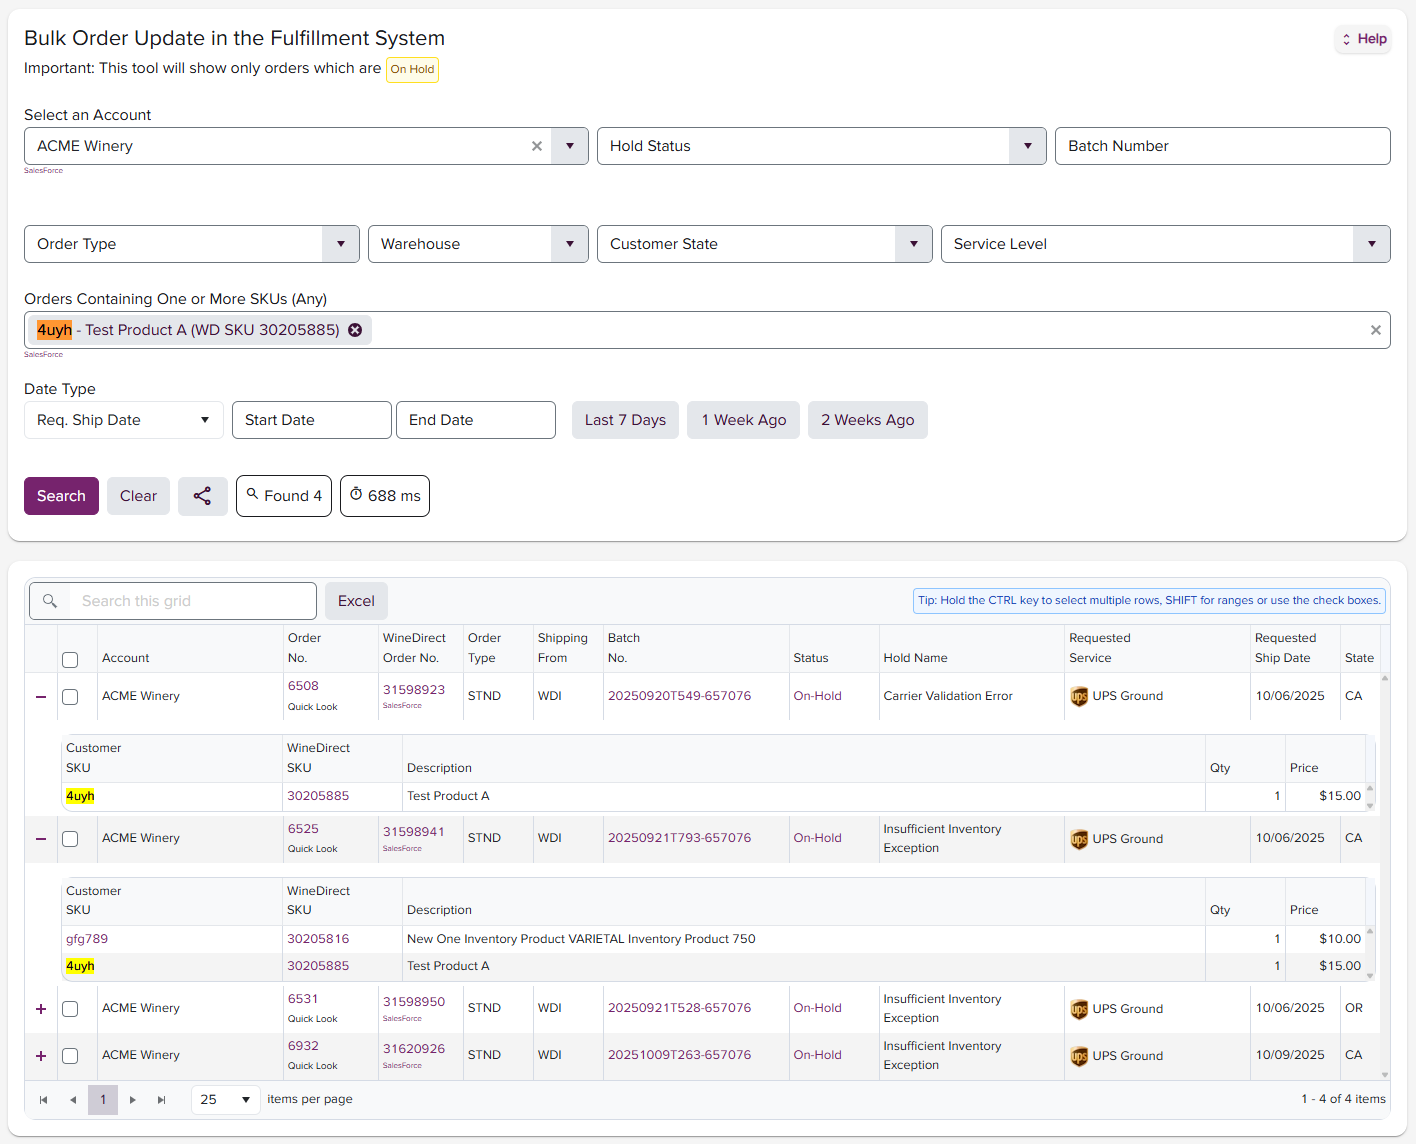This screenshot has width=1416, height=1144.
Task: Clear the ACME Winery account selection
Action: [x=537, y=146]
